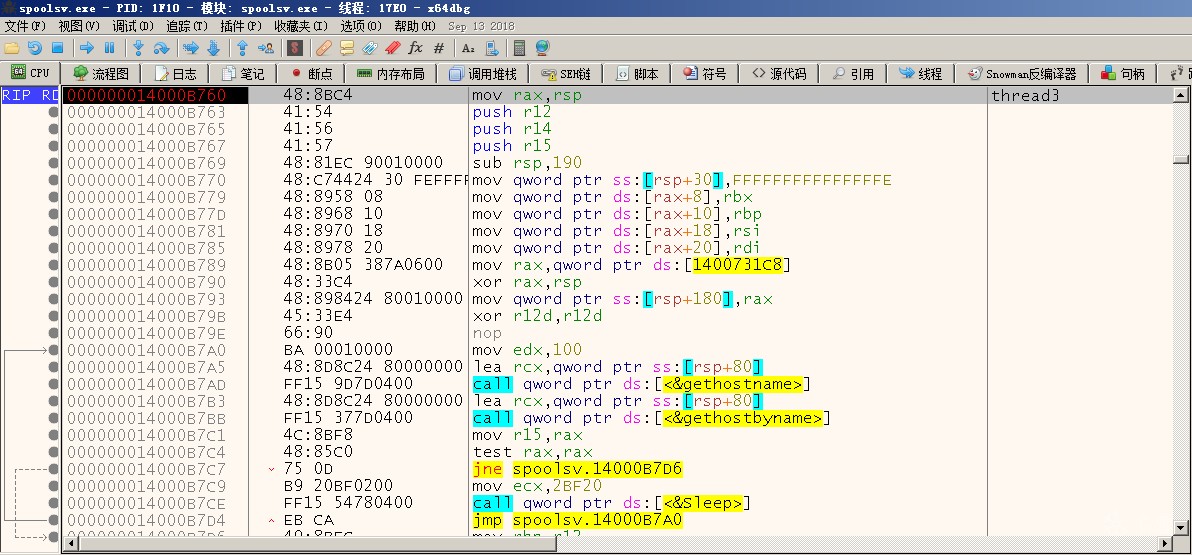Open Scylla with the red S icon

tap(295, 48)
